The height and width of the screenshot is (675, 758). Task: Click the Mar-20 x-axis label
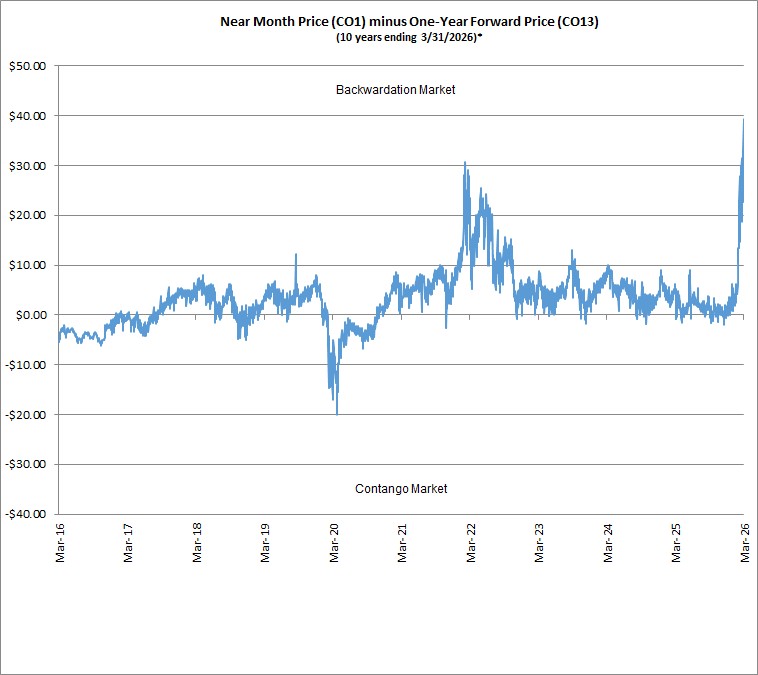(x=334, y=543)
